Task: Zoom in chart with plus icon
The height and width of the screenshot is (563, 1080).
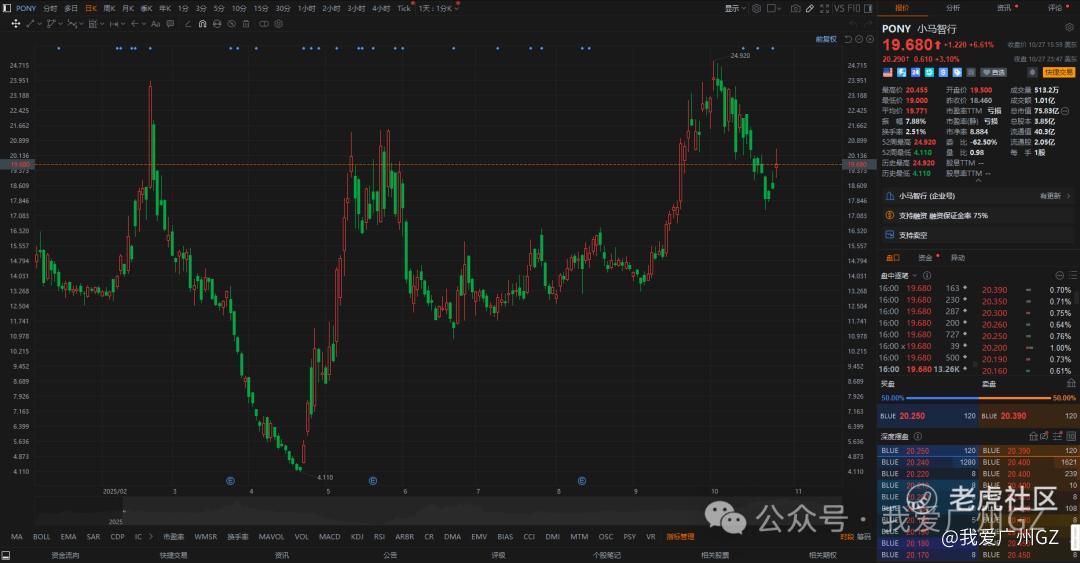Action: (x=870, y=39)
